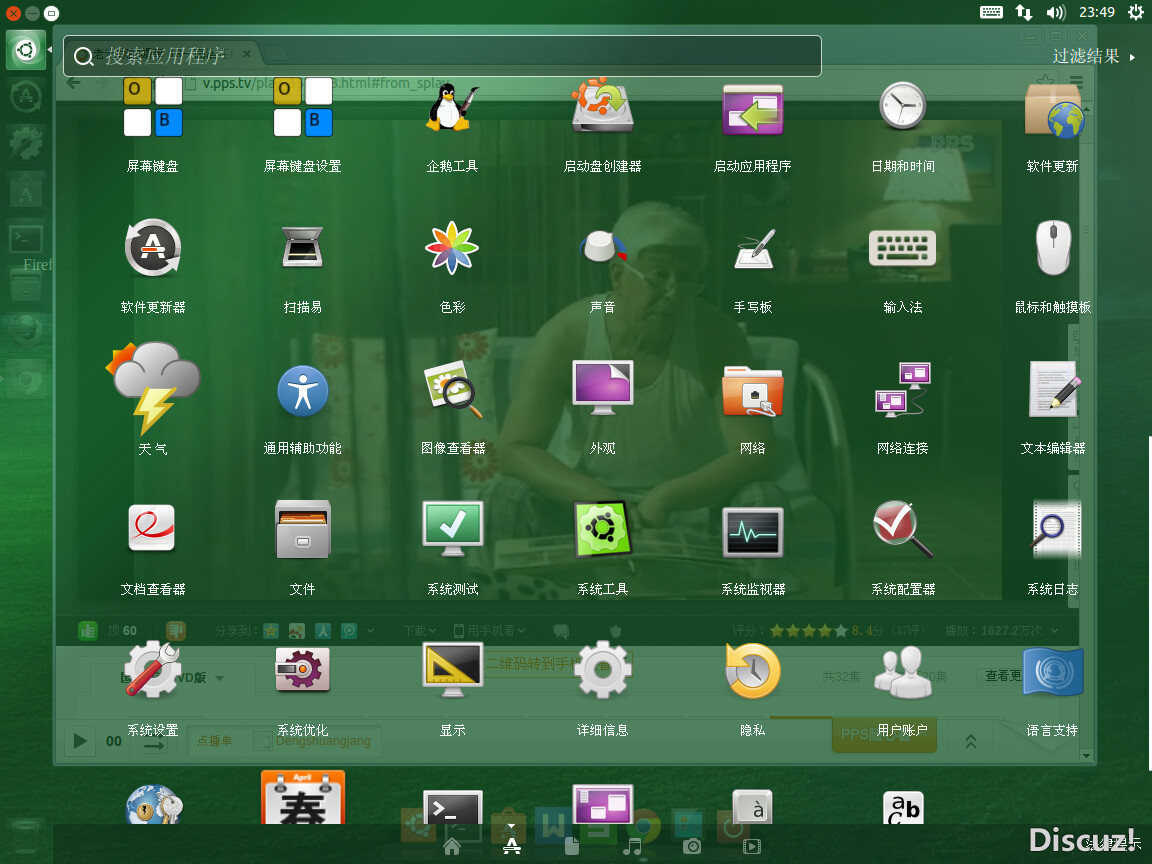Focus the 搜索应用程序 search field
The image size is (1152, 864).
click(x=442, y=56)
